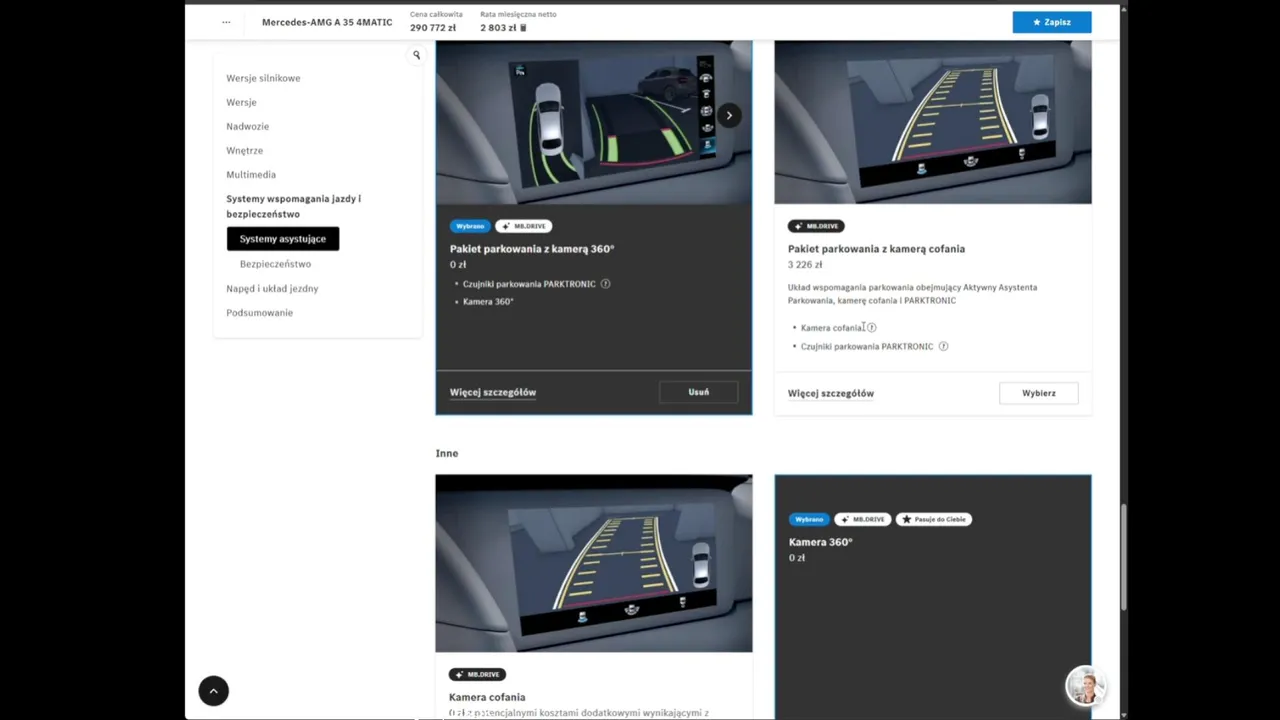Image resolution: width=1280 pixels, height=720 pixels.
Task: Click the reversing camera package preview image
Action: (x=933, y=122)
